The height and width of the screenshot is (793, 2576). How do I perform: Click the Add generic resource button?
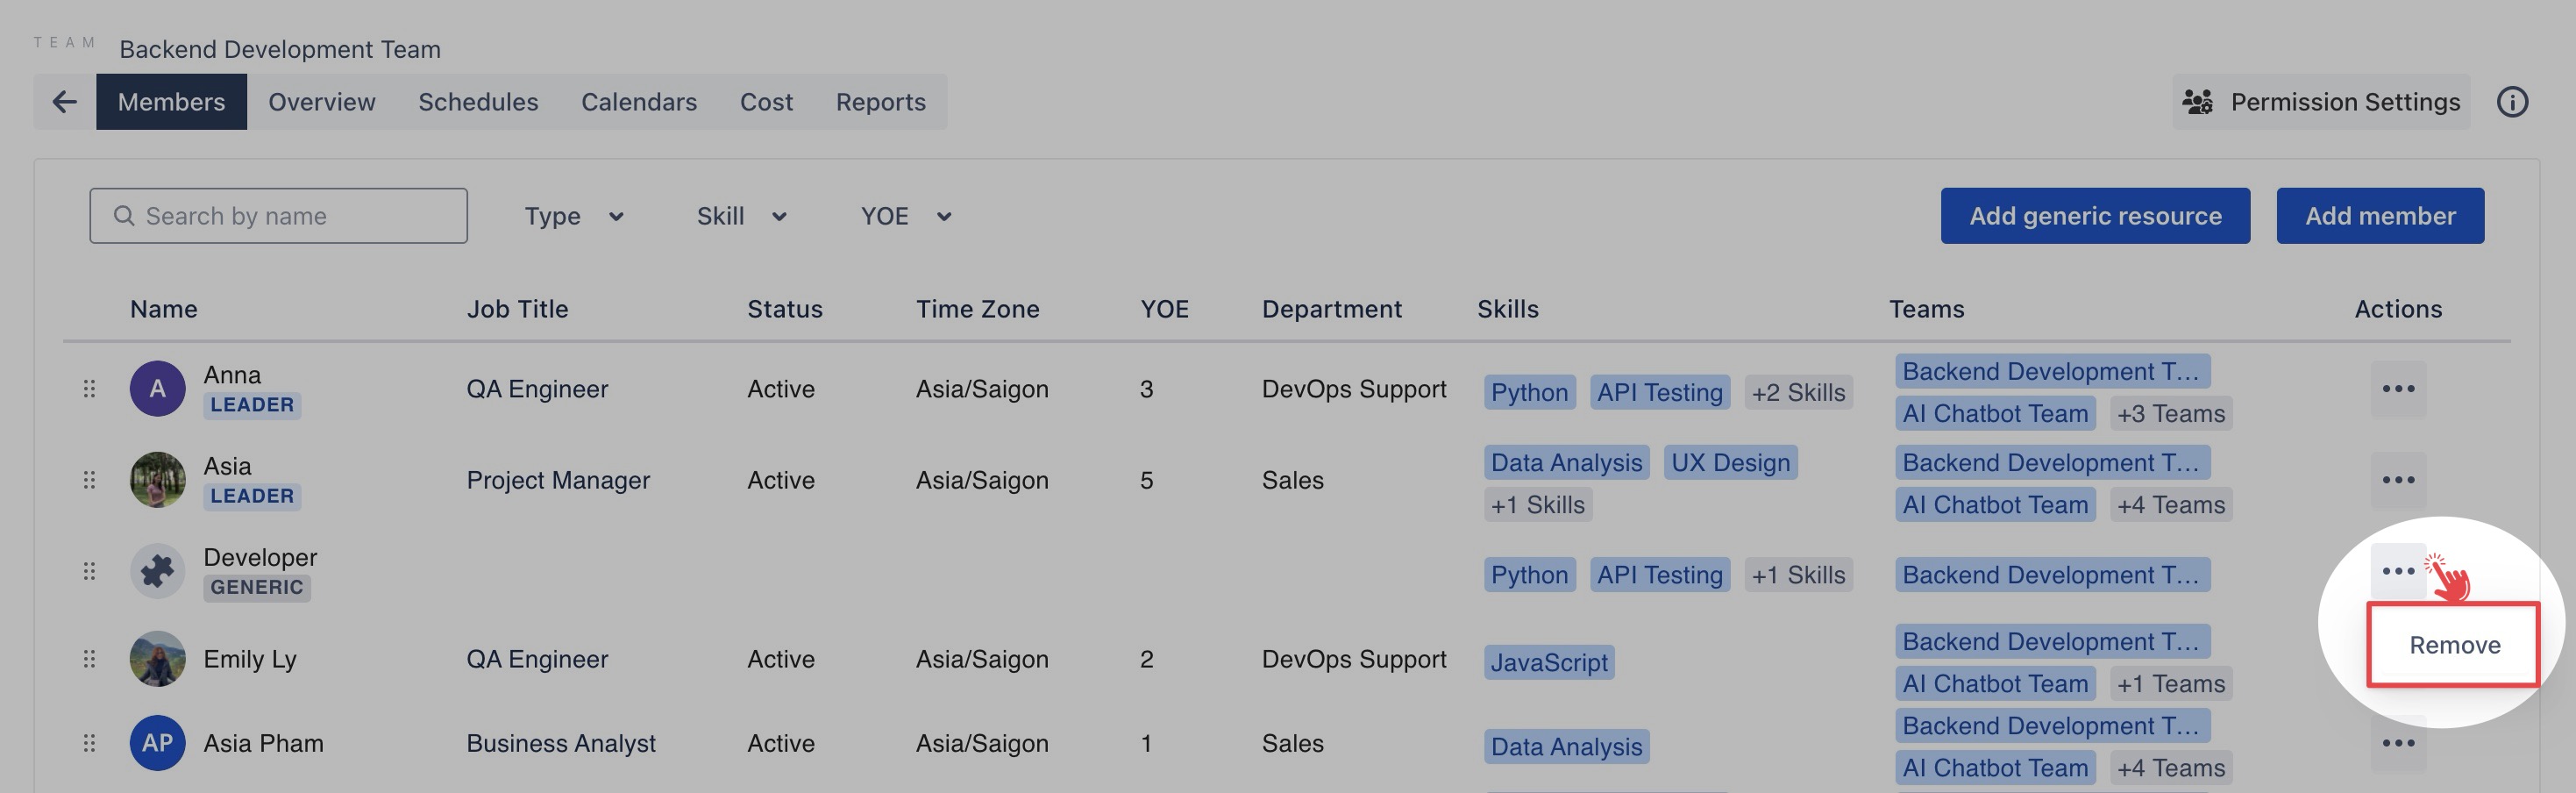[x=2094, y=216]
